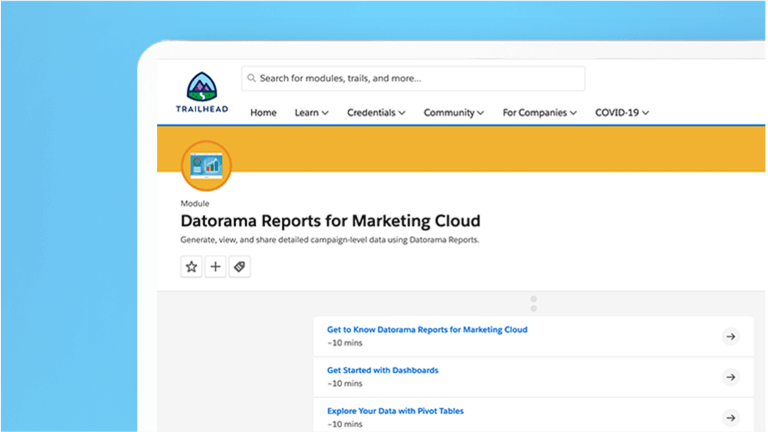Open the Community dropdown menu
The image size is (768, 432).
pos(453,113)
